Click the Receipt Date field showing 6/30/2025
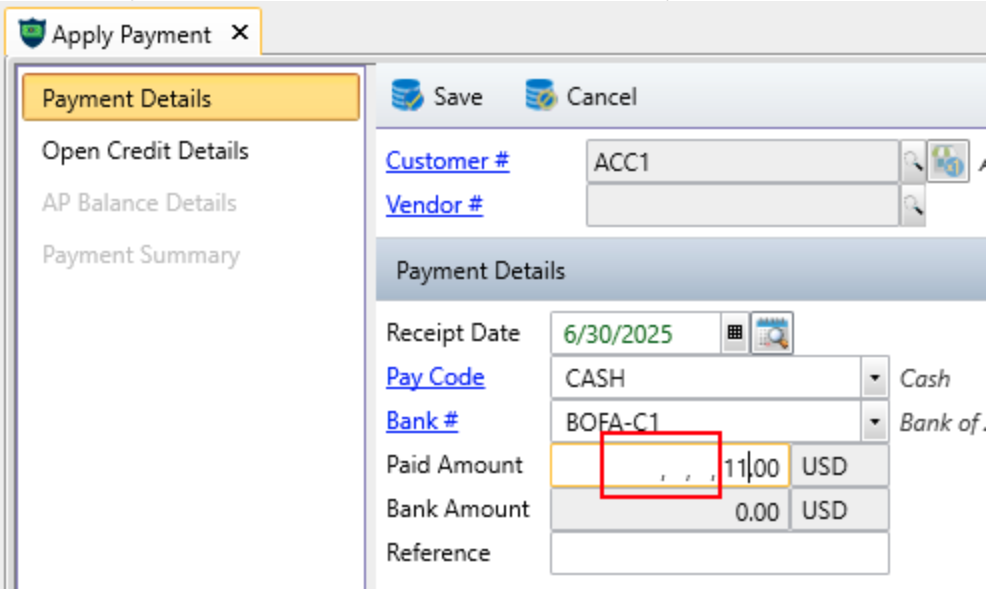 click(635, 334)
